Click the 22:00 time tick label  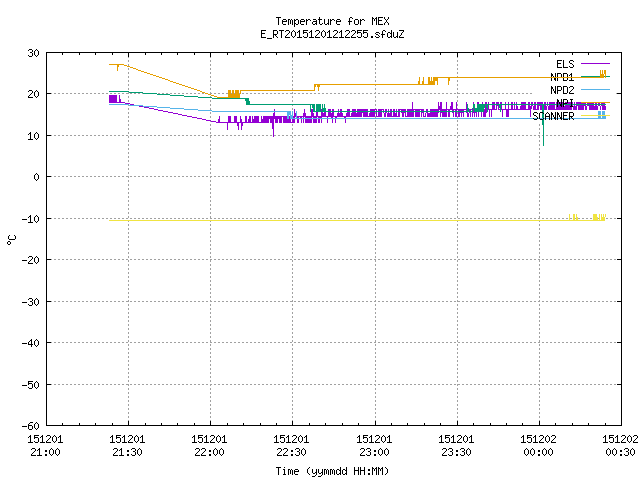tap(209, 452)
